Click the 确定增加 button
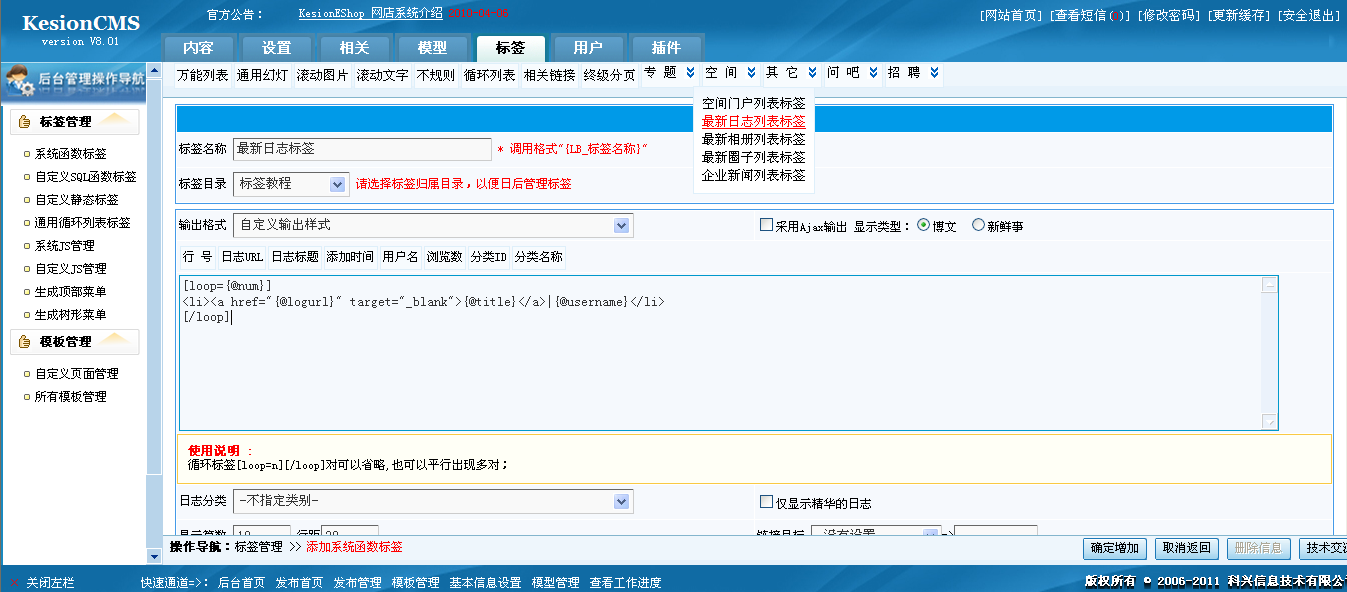The width and height of the screenshot is (1347, 592). click(1115, 548)
